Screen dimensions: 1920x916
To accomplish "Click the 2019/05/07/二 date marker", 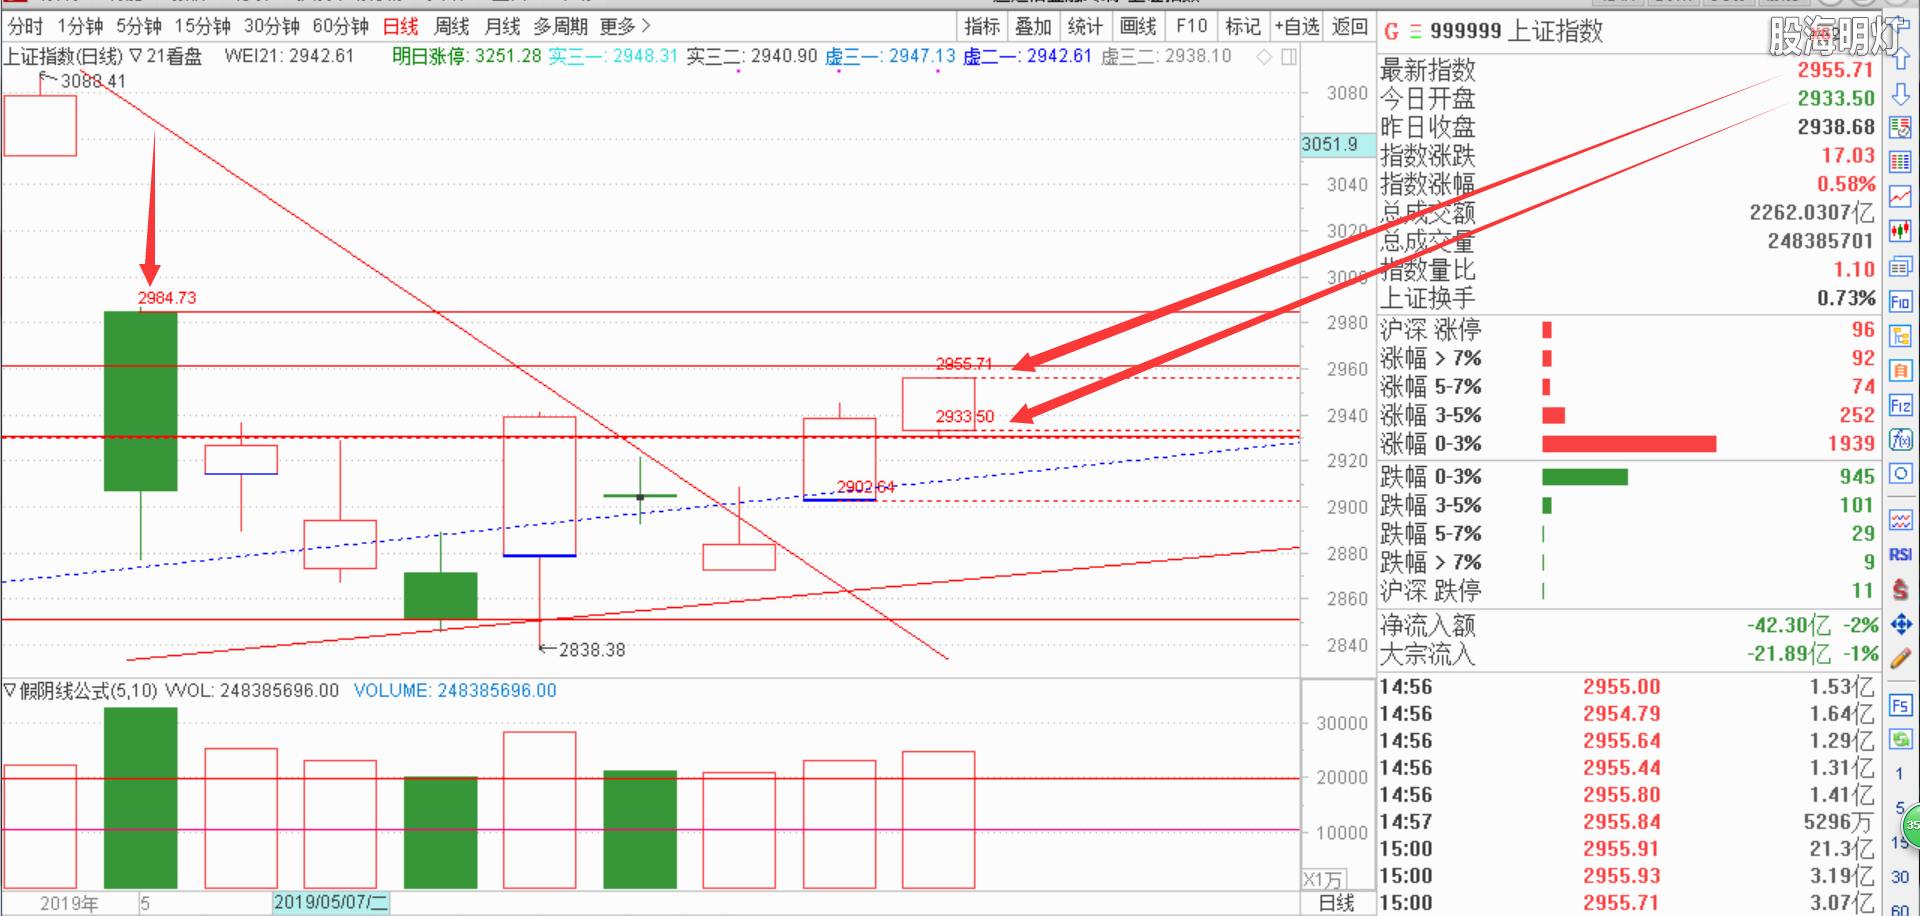I will (331, 902).
